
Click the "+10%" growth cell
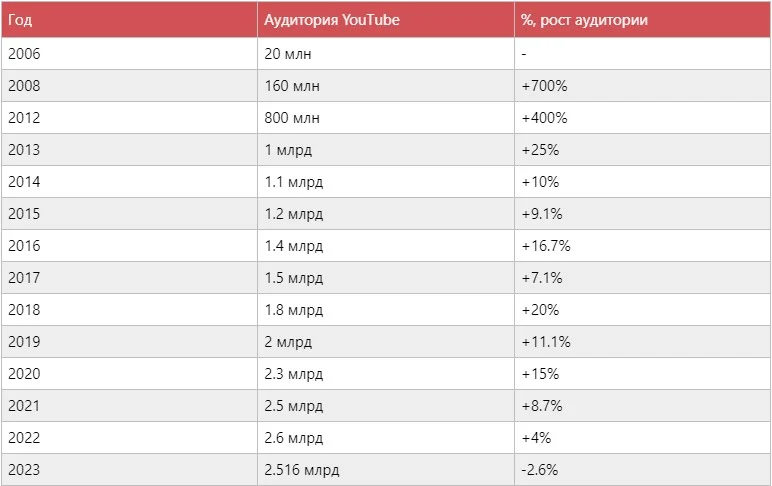[540, 182]
